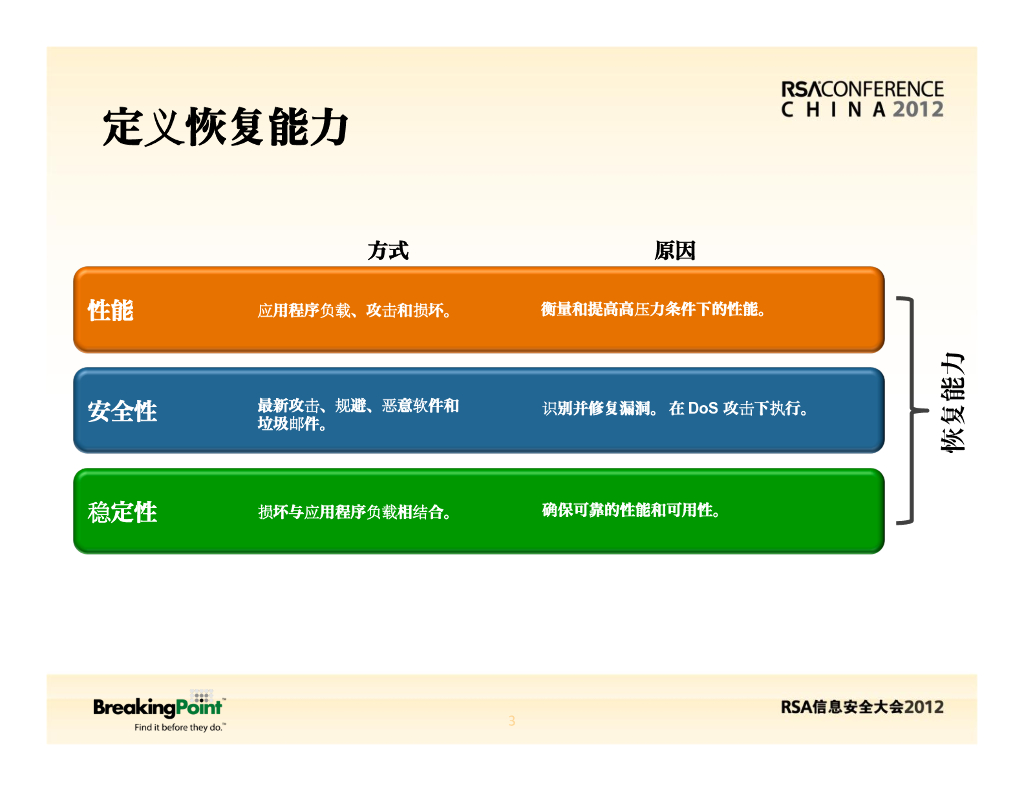Click the footer text RSA信息安全大会2012

click(x=862, y=707)
